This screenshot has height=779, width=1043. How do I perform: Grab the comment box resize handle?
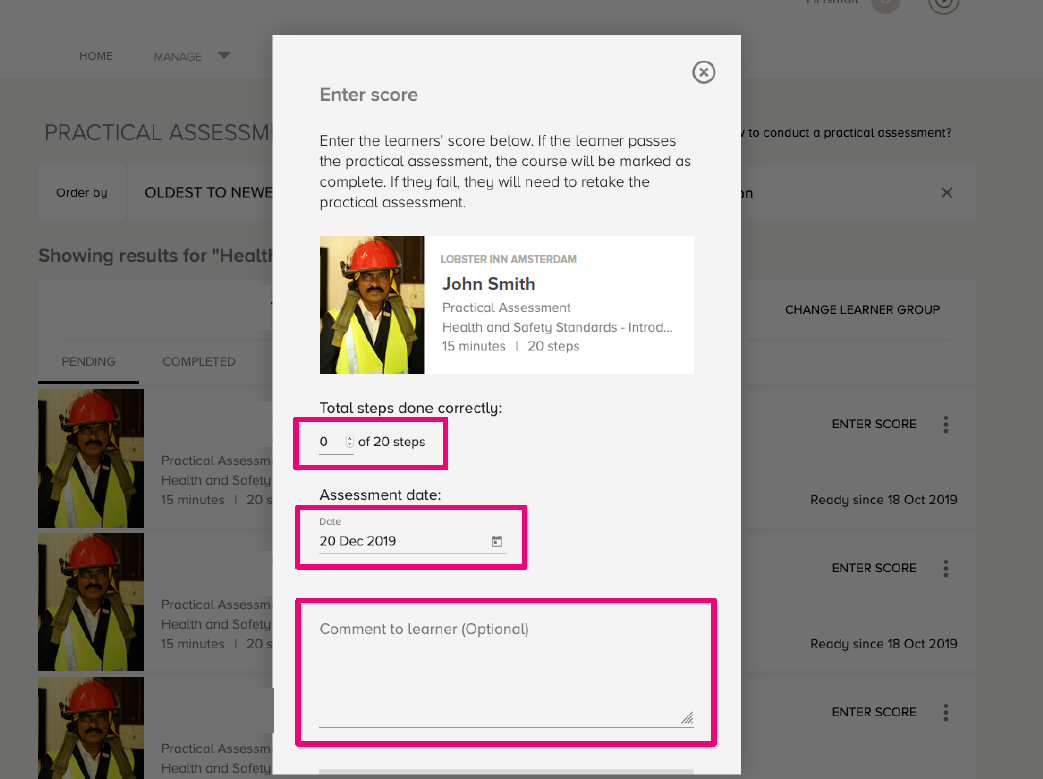point(687,717)
